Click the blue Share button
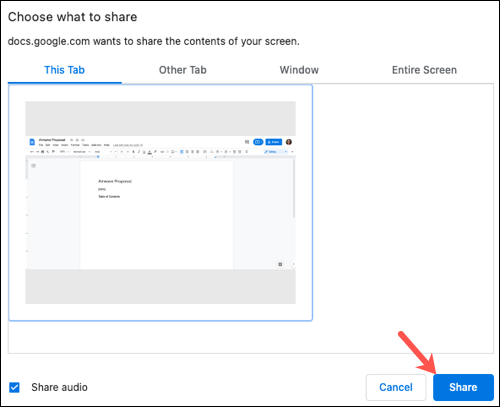The width and height of the screenshot is (500, 407). click(x=463, y=387)
